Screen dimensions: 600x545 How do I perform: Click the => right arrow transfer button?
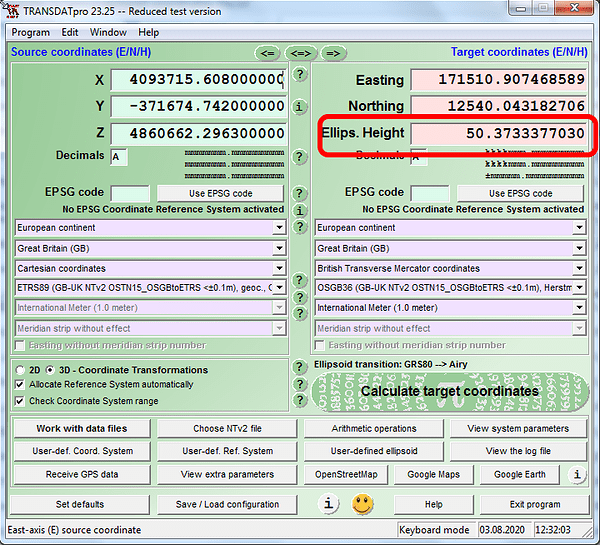click(x=333, y=53)
